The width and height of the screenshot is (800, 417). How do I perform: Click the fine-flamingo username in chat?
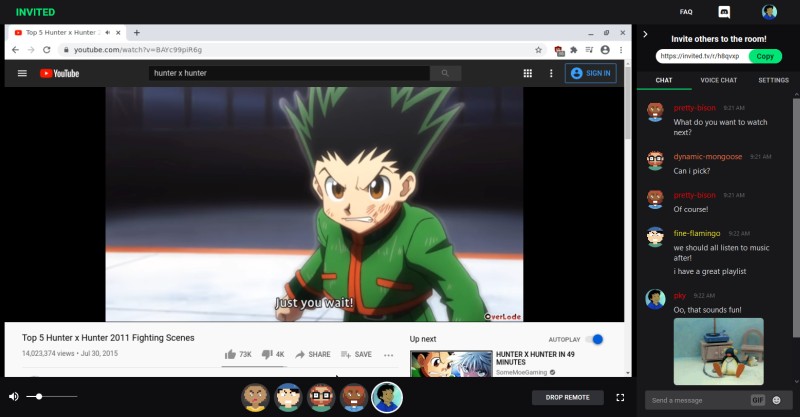pos(697,233)
